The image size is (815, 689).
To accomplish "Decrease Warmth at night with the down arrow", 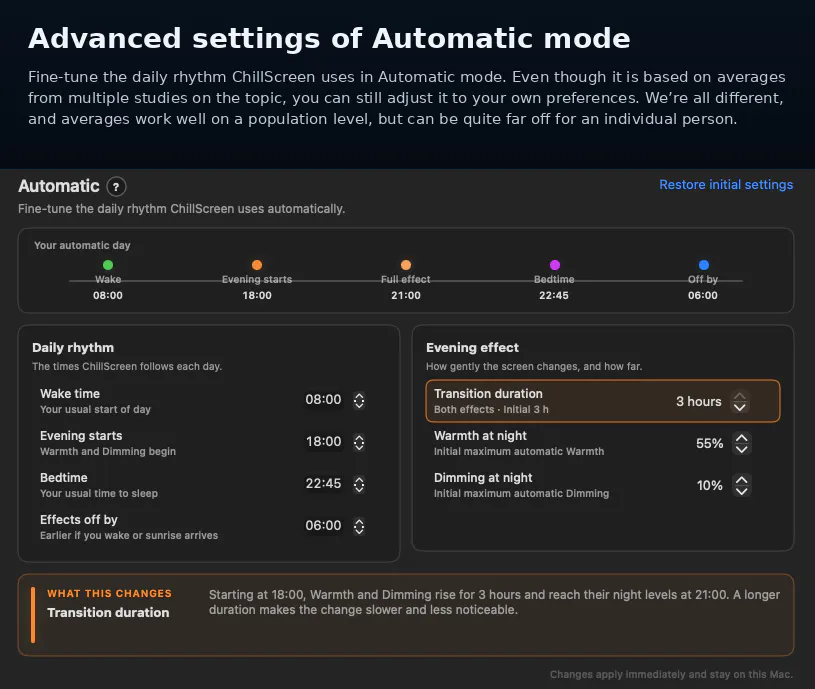I will click(742, 449).
